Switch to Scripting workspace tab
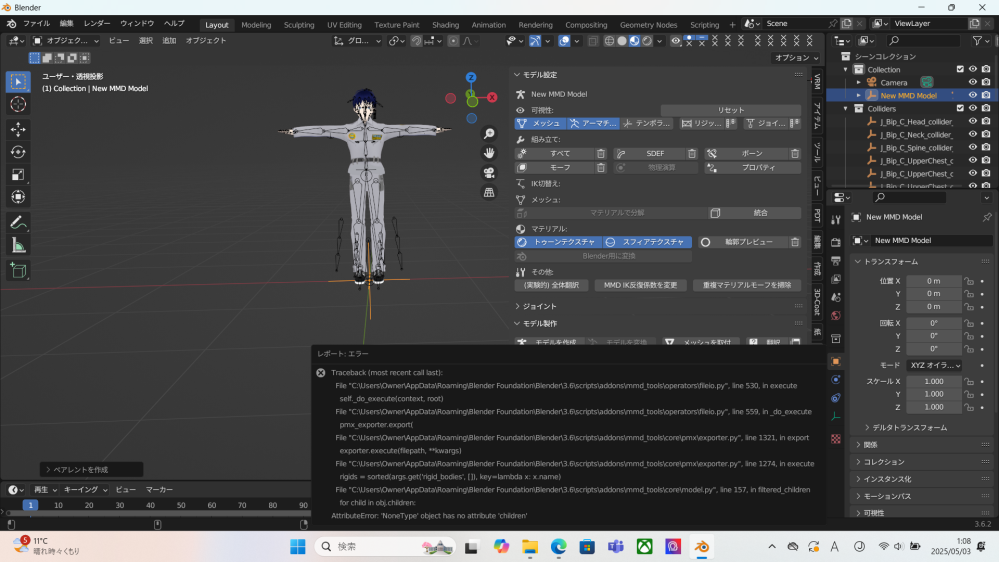Image resolution: width=999 pixels, height=562 pixels. coord(705,25)
